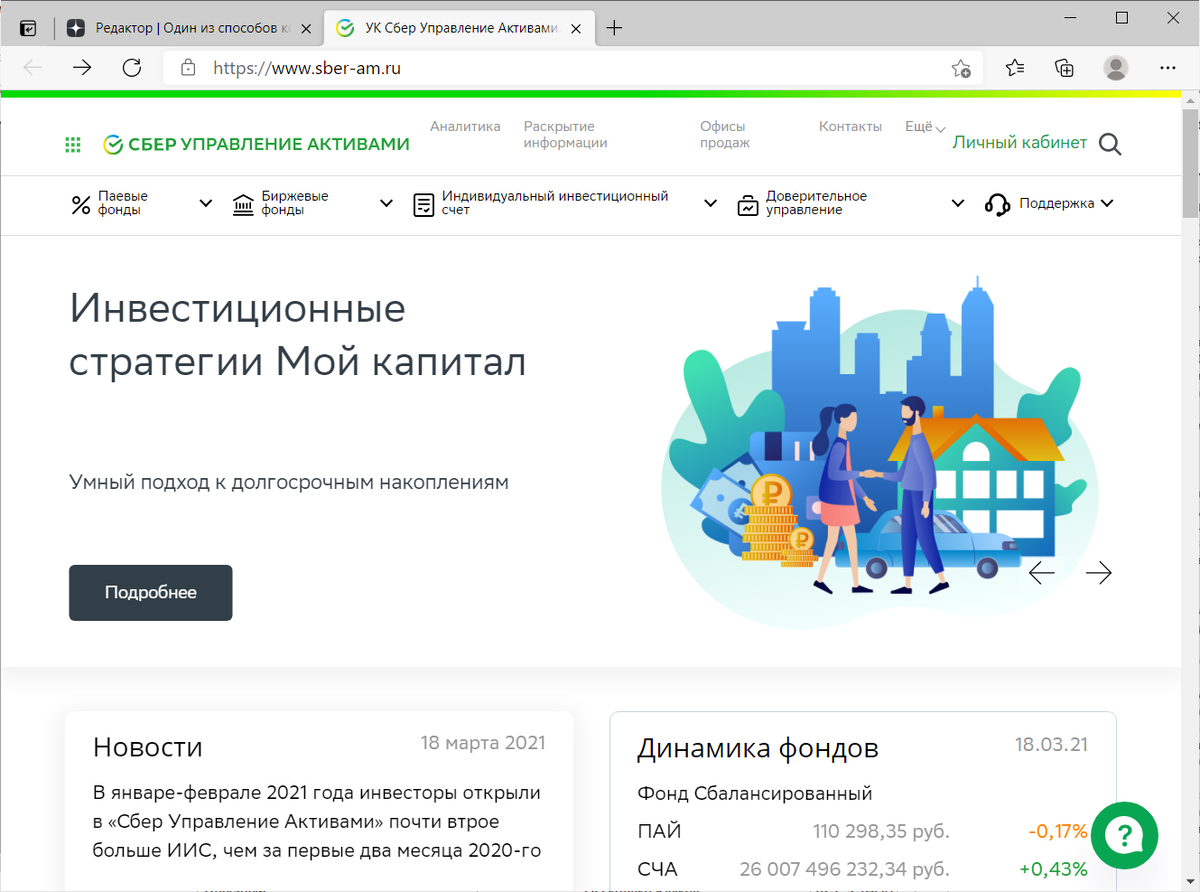Open the green question mark help chat
The height and width of the screenshot is (892, 1200).
1124,835
